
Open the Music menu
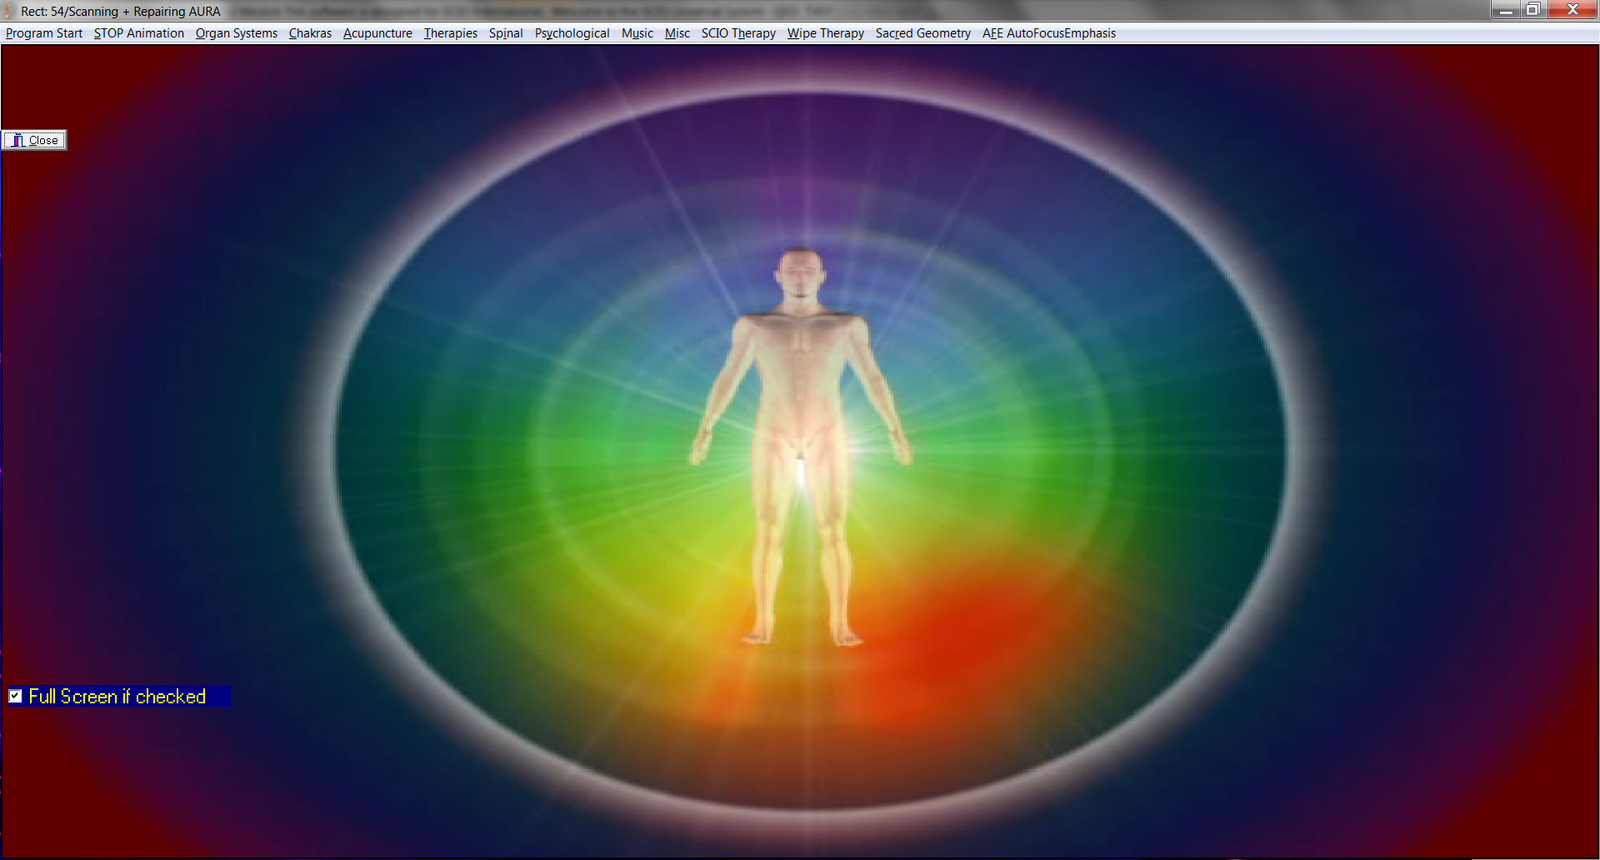637,33
